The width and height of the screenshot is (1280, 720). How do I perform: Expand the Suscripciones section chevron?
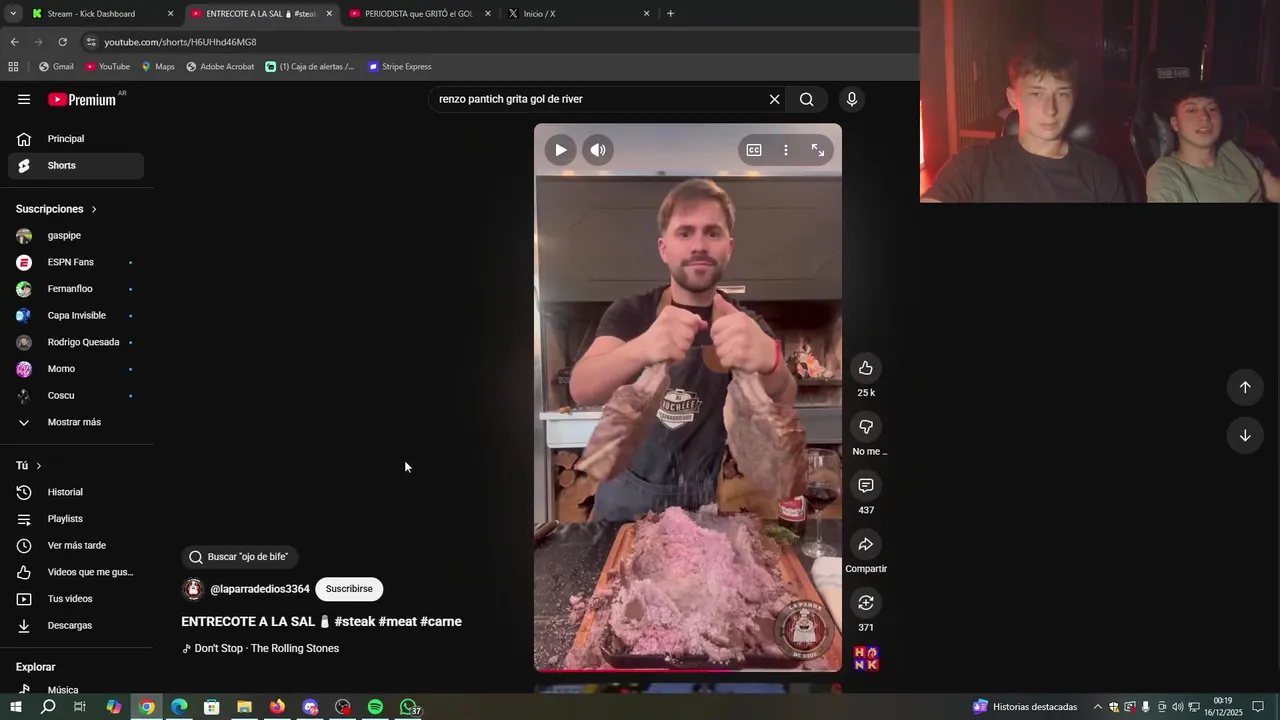(x=94, y=209)
